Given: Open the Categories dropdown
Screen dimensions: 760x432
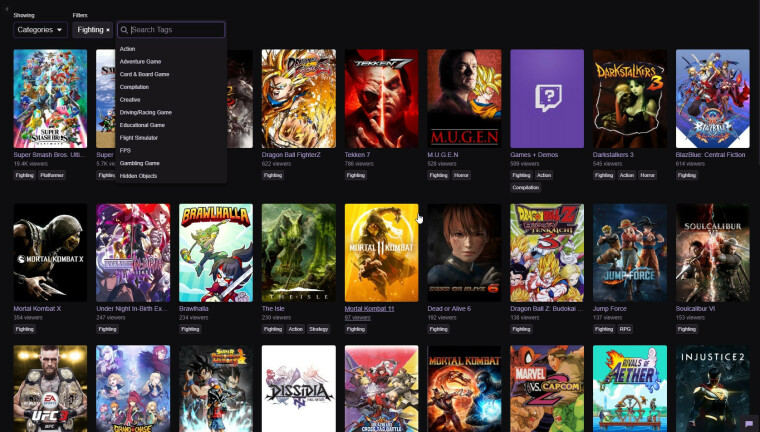Looking at the screenshot, I should [40, 30].
